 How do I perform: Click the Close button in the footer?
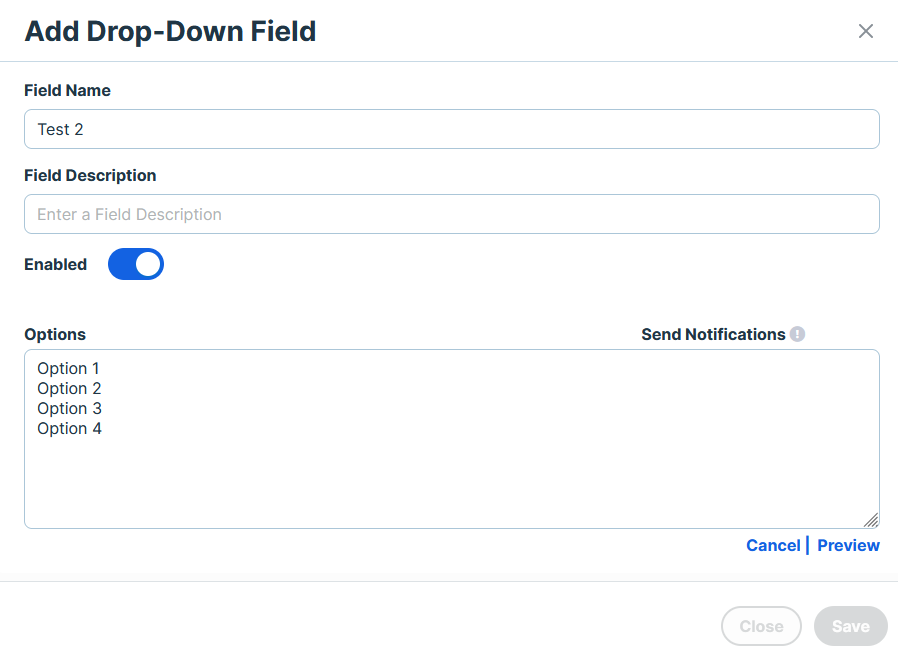(x=761, y=626)
